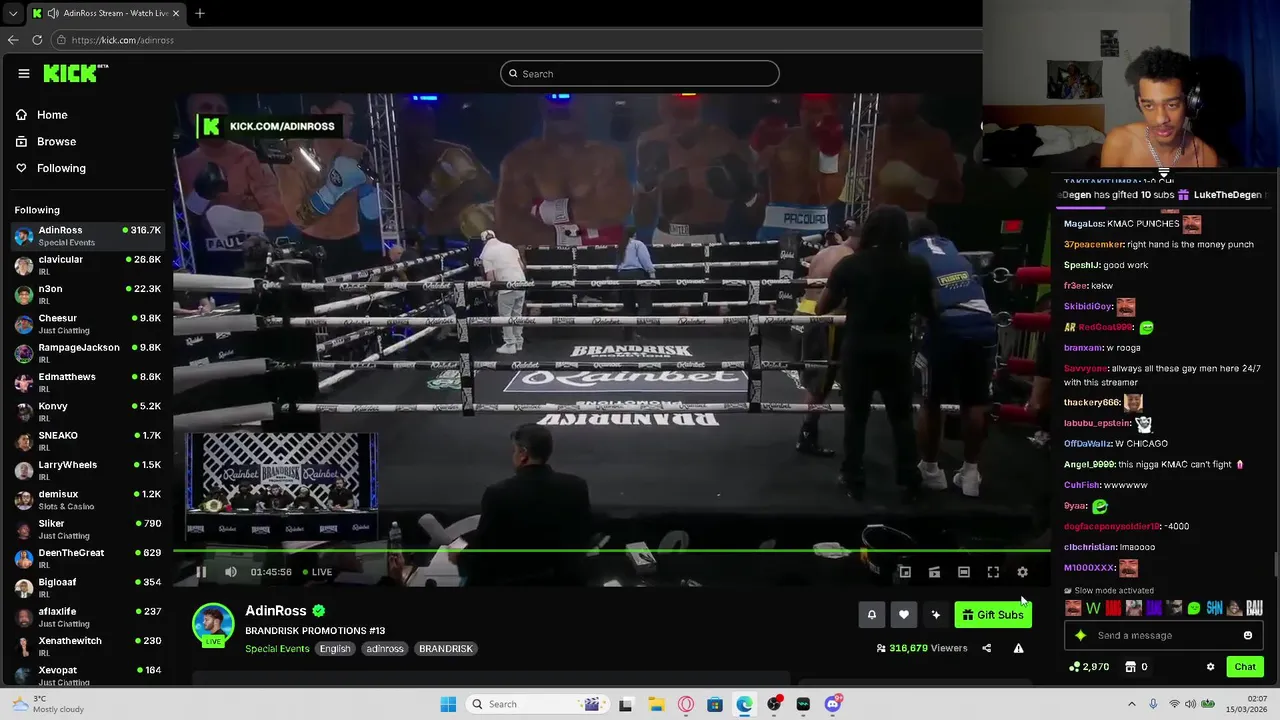Click the KICK logo
The image size is (1280, 720).
(75, 73)
